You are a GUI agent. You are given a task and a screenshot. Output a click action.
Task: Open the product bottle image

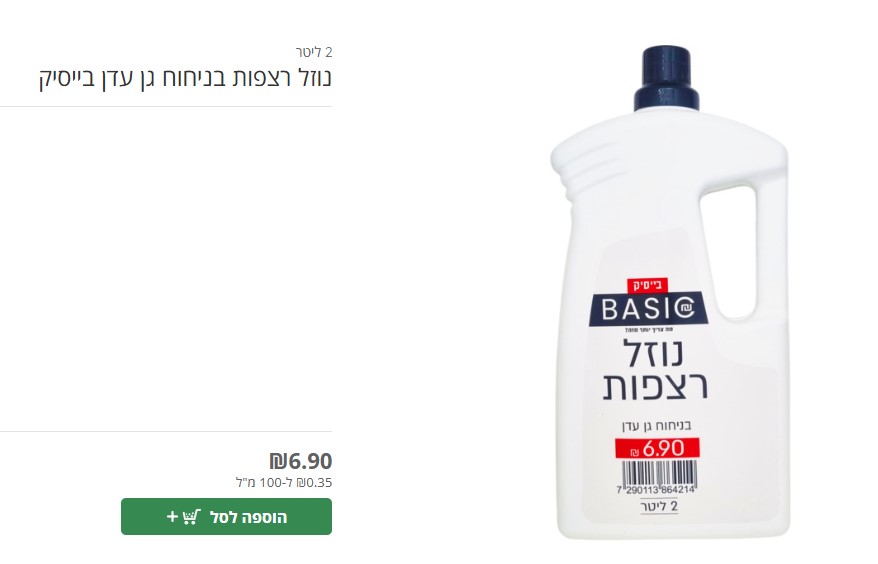point(670,292)
